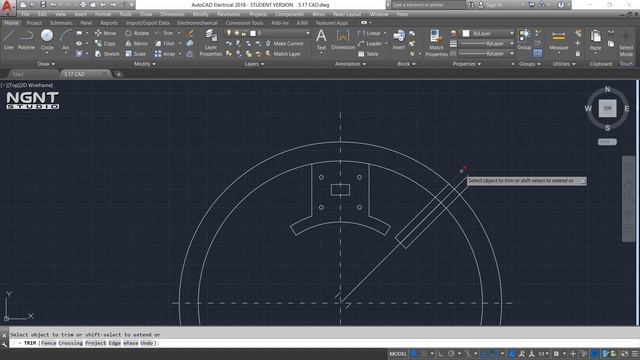Expand the Layers panel

point(254,64)
